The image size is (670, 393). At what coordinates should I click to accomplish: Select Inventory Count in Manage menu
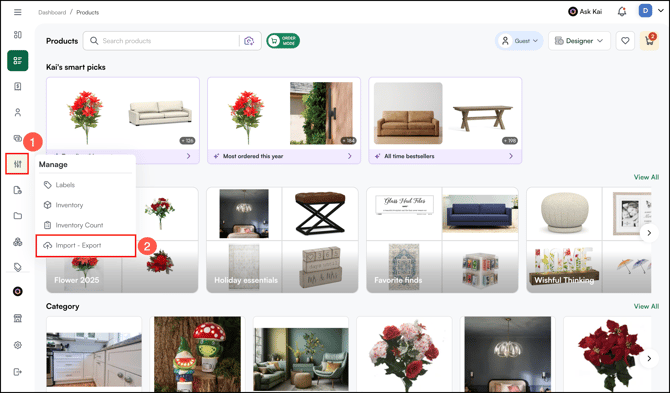point(85,225)
